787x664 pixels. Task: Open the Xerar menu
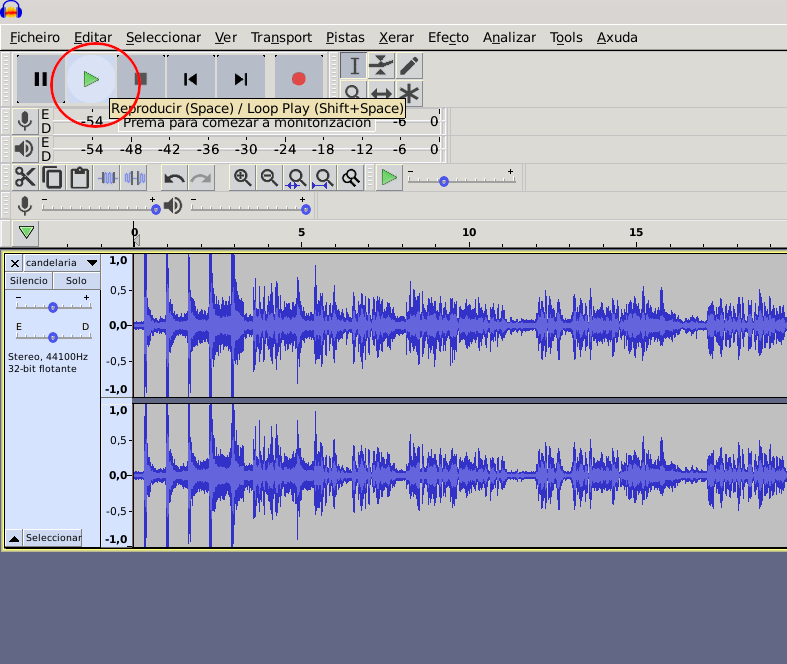(396, 38)
